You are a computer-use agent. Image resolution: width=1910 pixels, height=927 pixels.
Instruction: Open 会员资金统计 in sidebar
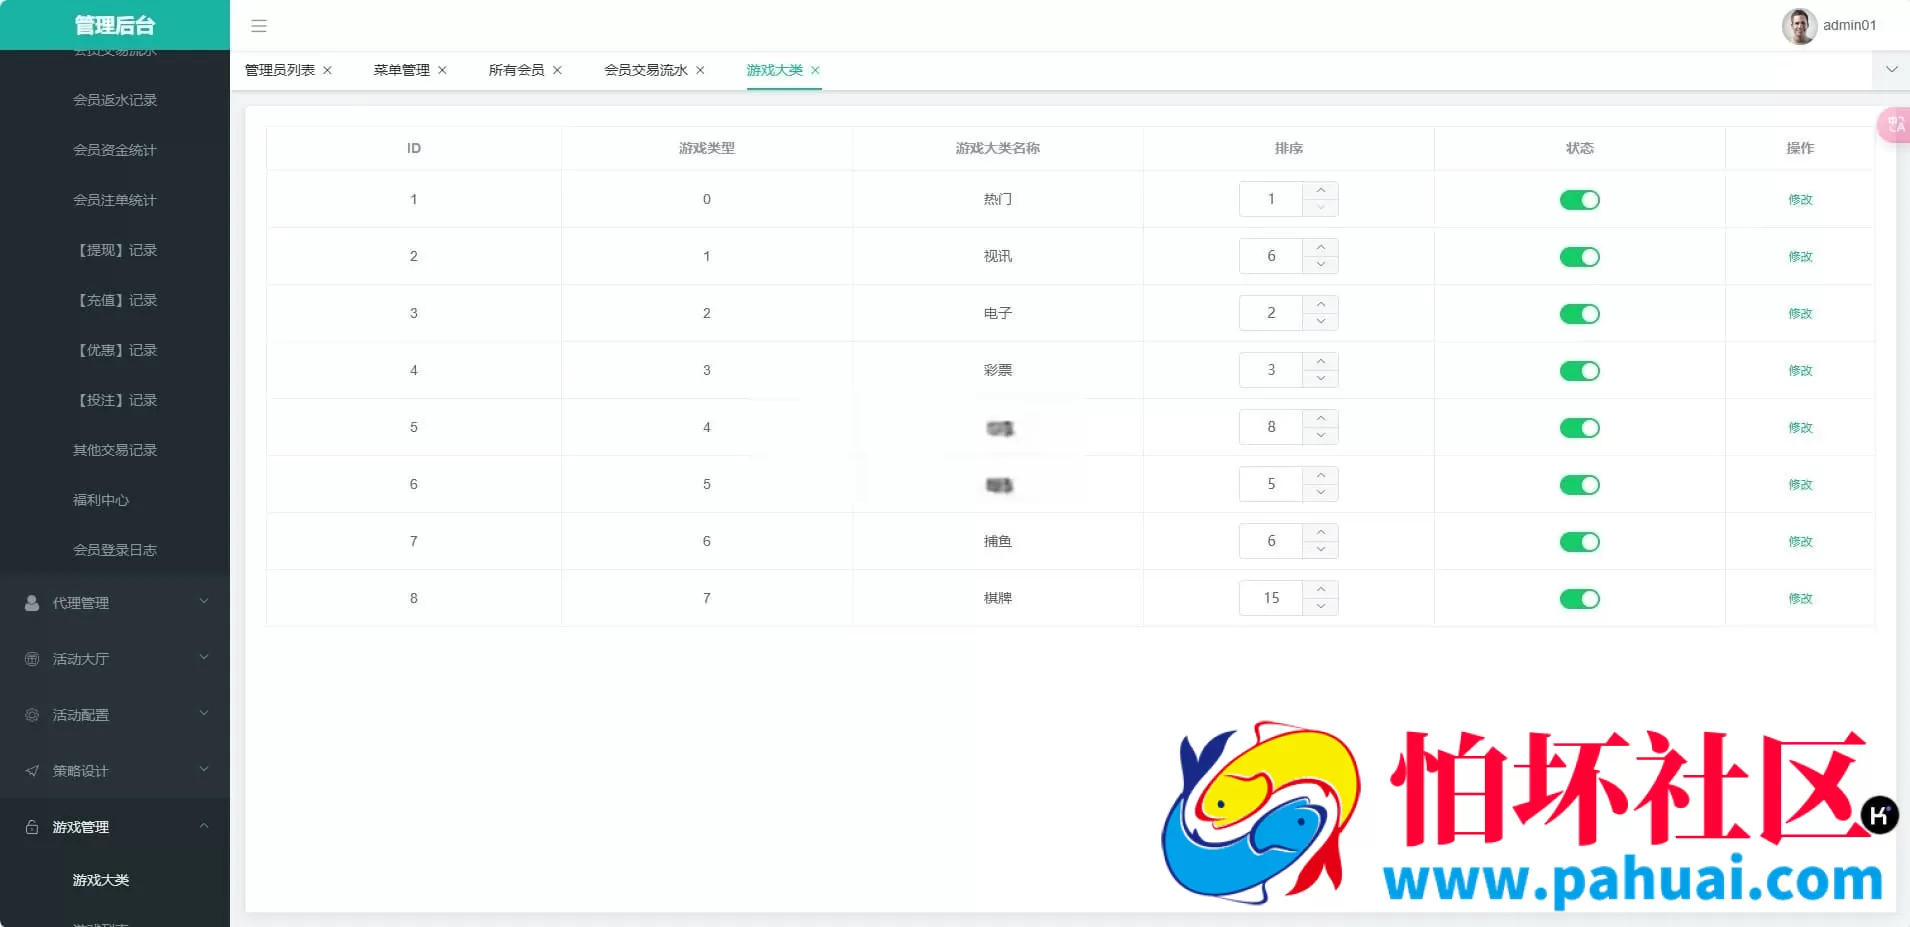(115, 150)
